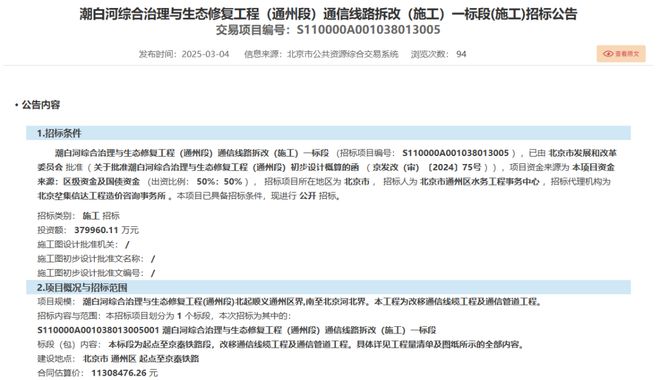
Task: Click the funding source 区级资金及国债资金
Action: (x=101, y=181)
